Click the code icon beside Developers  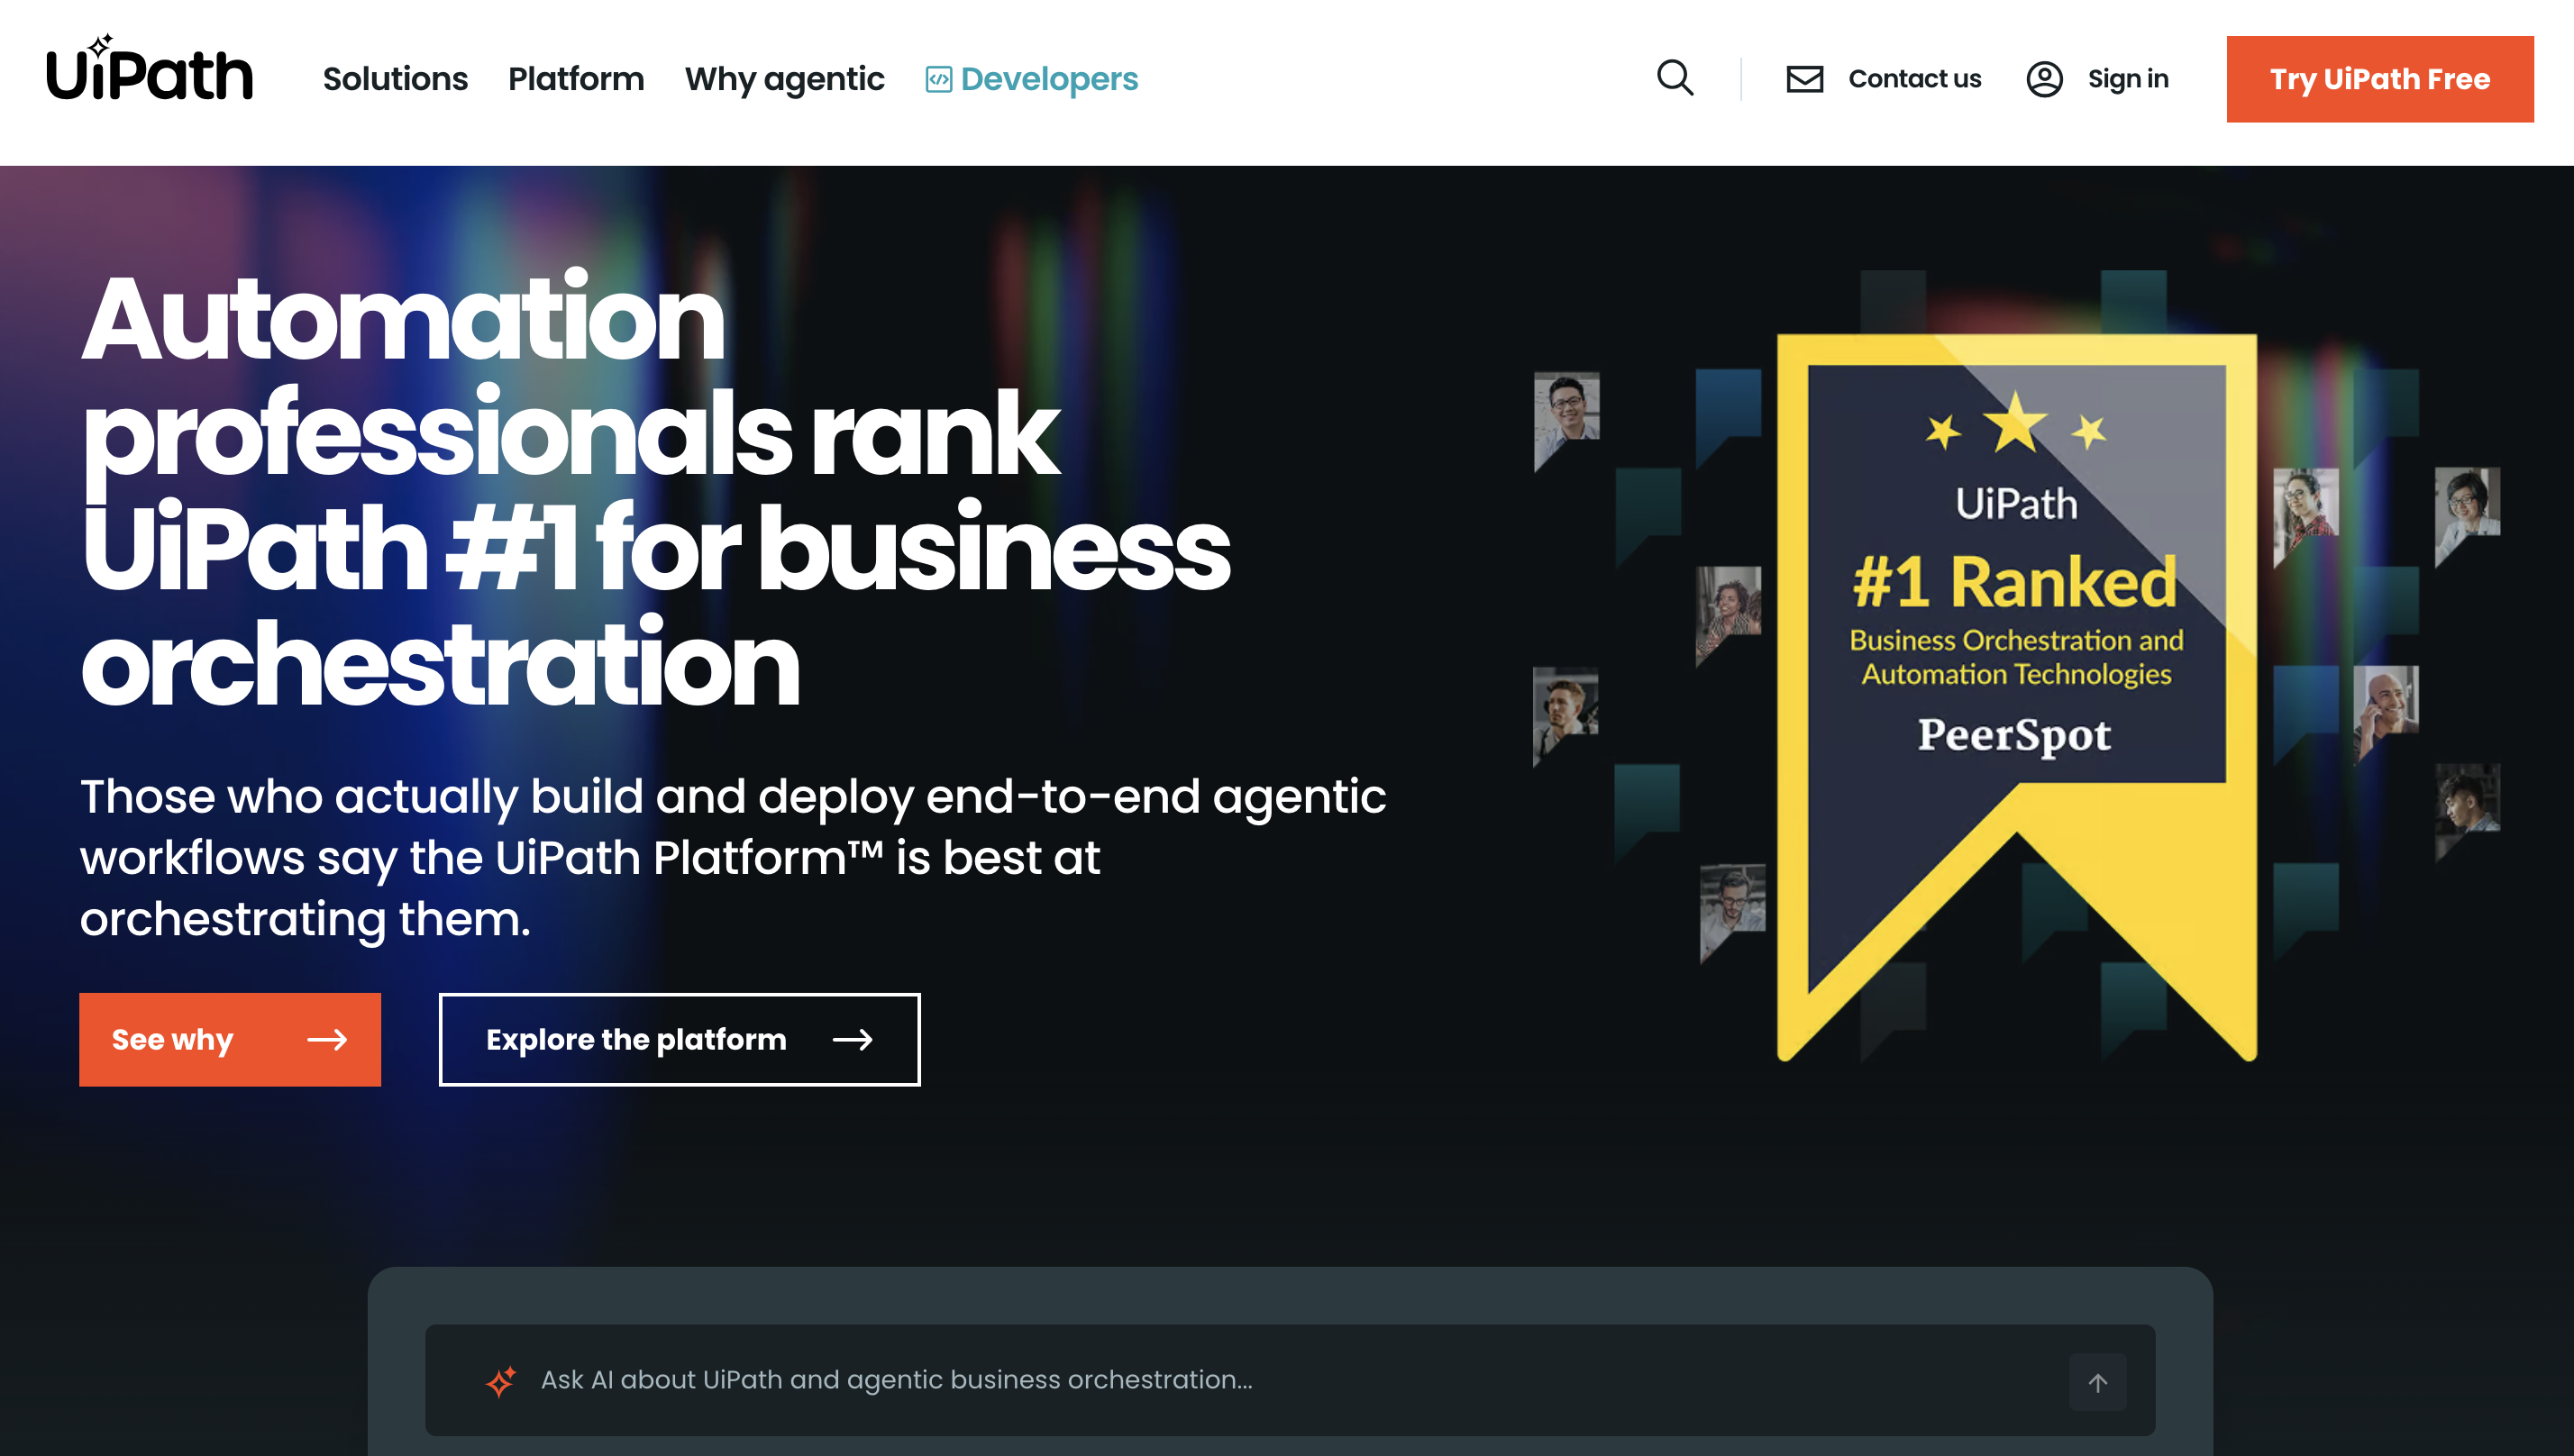pyautogui.click(x=938, y=79)
